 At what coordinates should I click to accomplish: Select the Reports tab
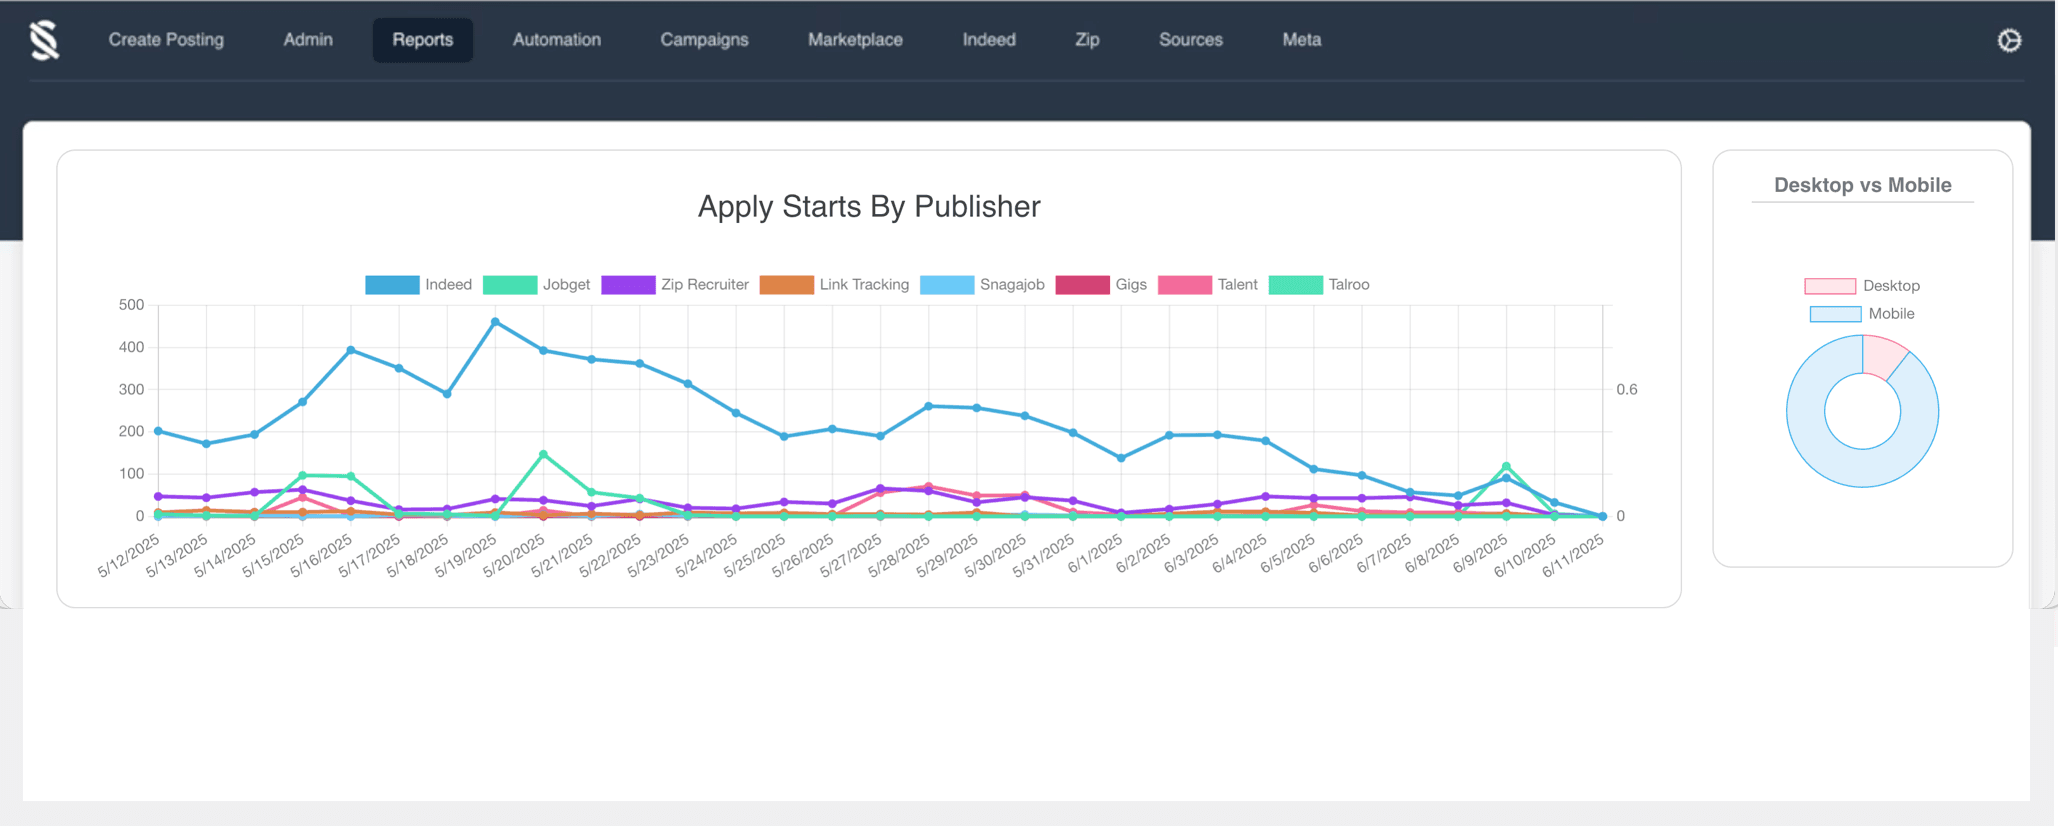[422, 40]
